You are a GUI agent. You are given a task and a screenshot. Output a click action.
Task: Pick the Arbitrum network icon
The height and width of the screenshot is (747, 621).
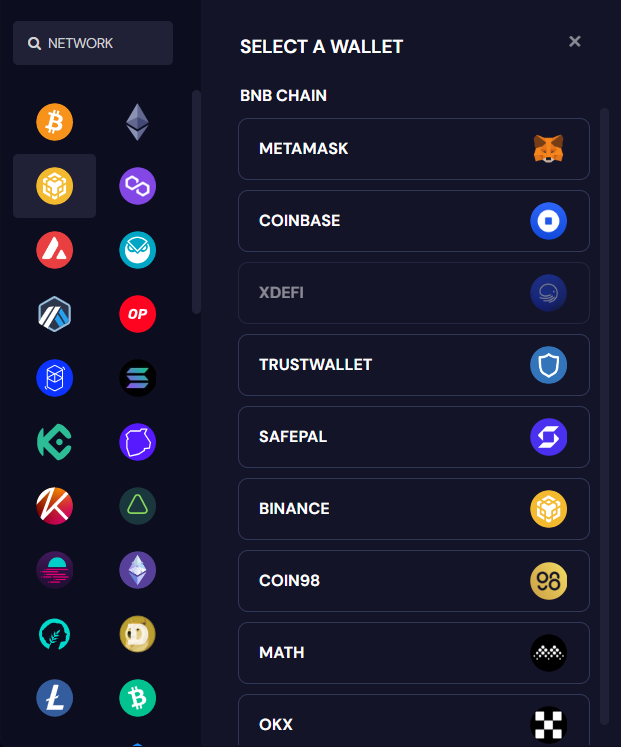point(55,314)
